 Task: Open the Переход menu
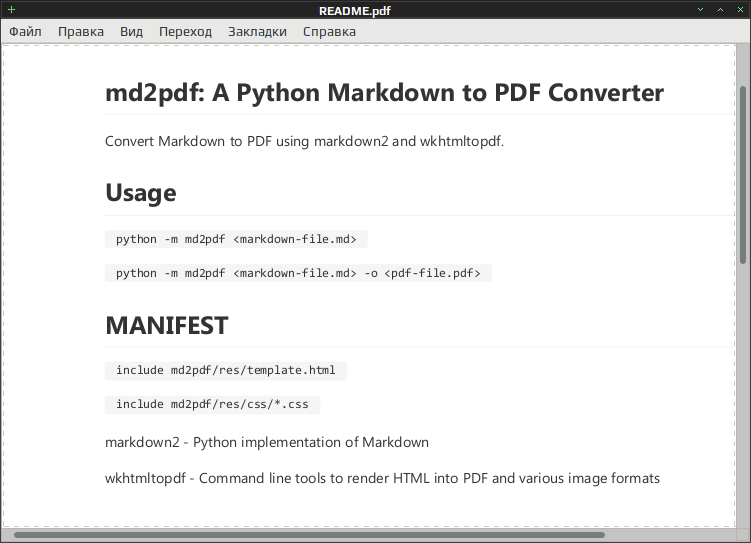coord(185,32)
